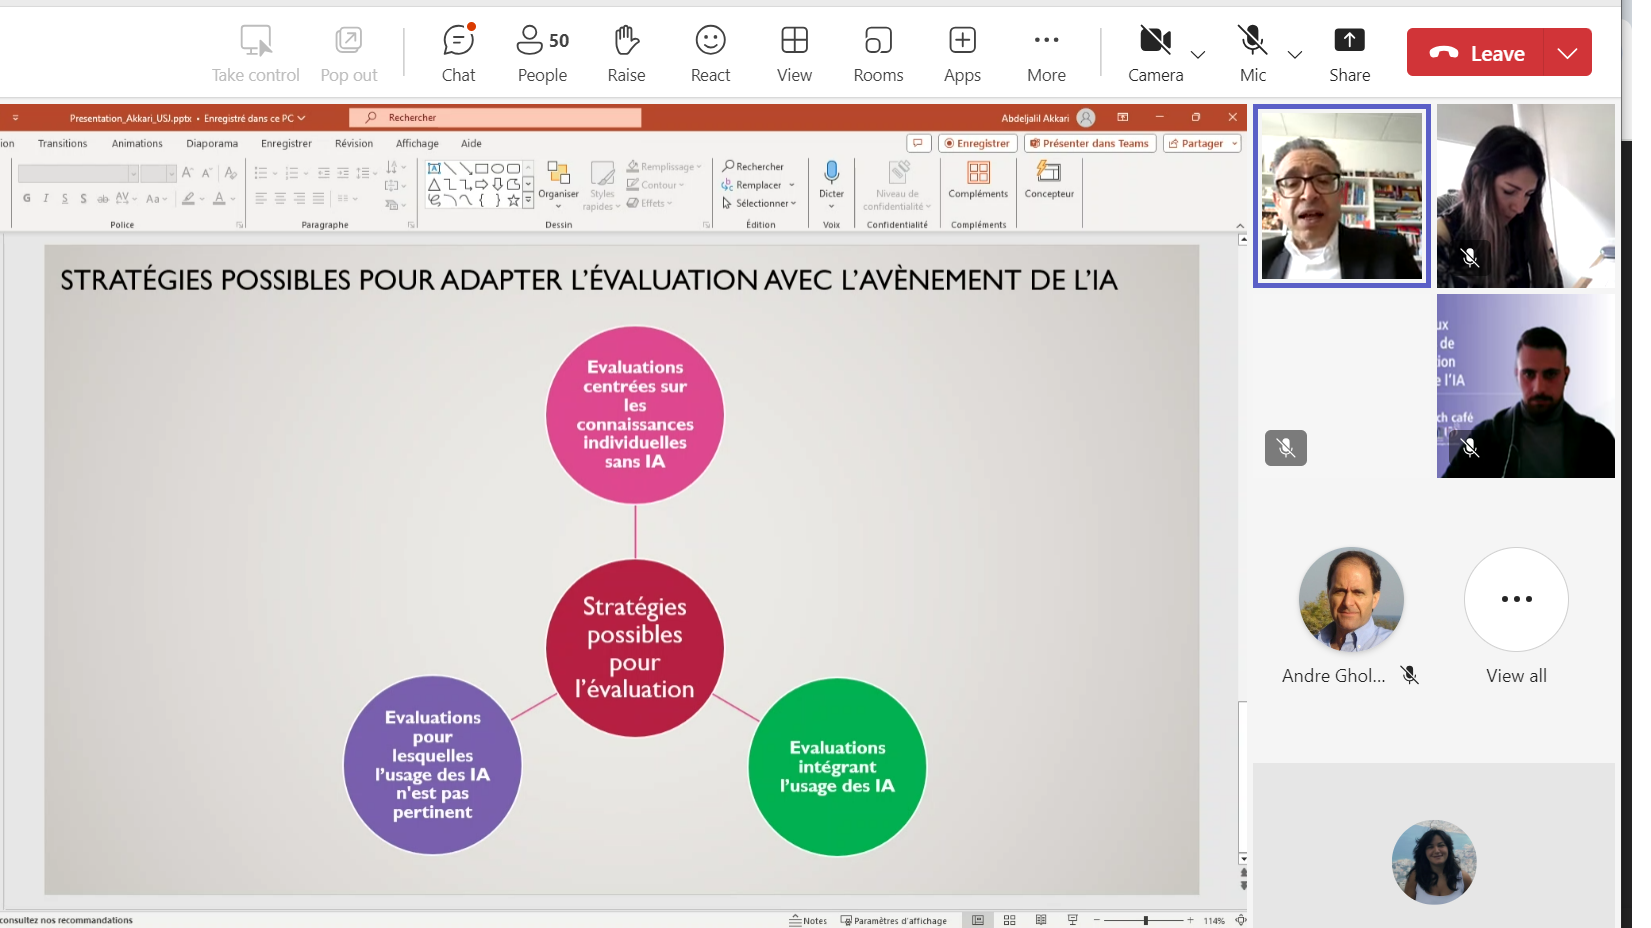
Task: Expand the Mic options arrow
Action: pyautogui.click(x=1295, y=54)
